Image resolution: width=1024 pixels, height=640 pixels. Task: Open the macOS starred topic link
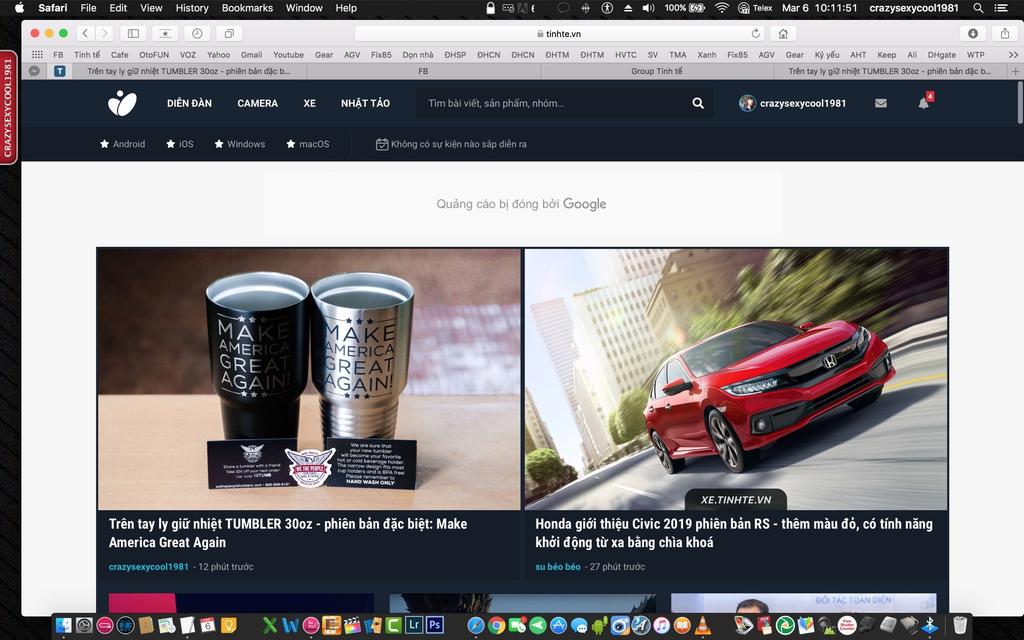(x=308, y=144)
